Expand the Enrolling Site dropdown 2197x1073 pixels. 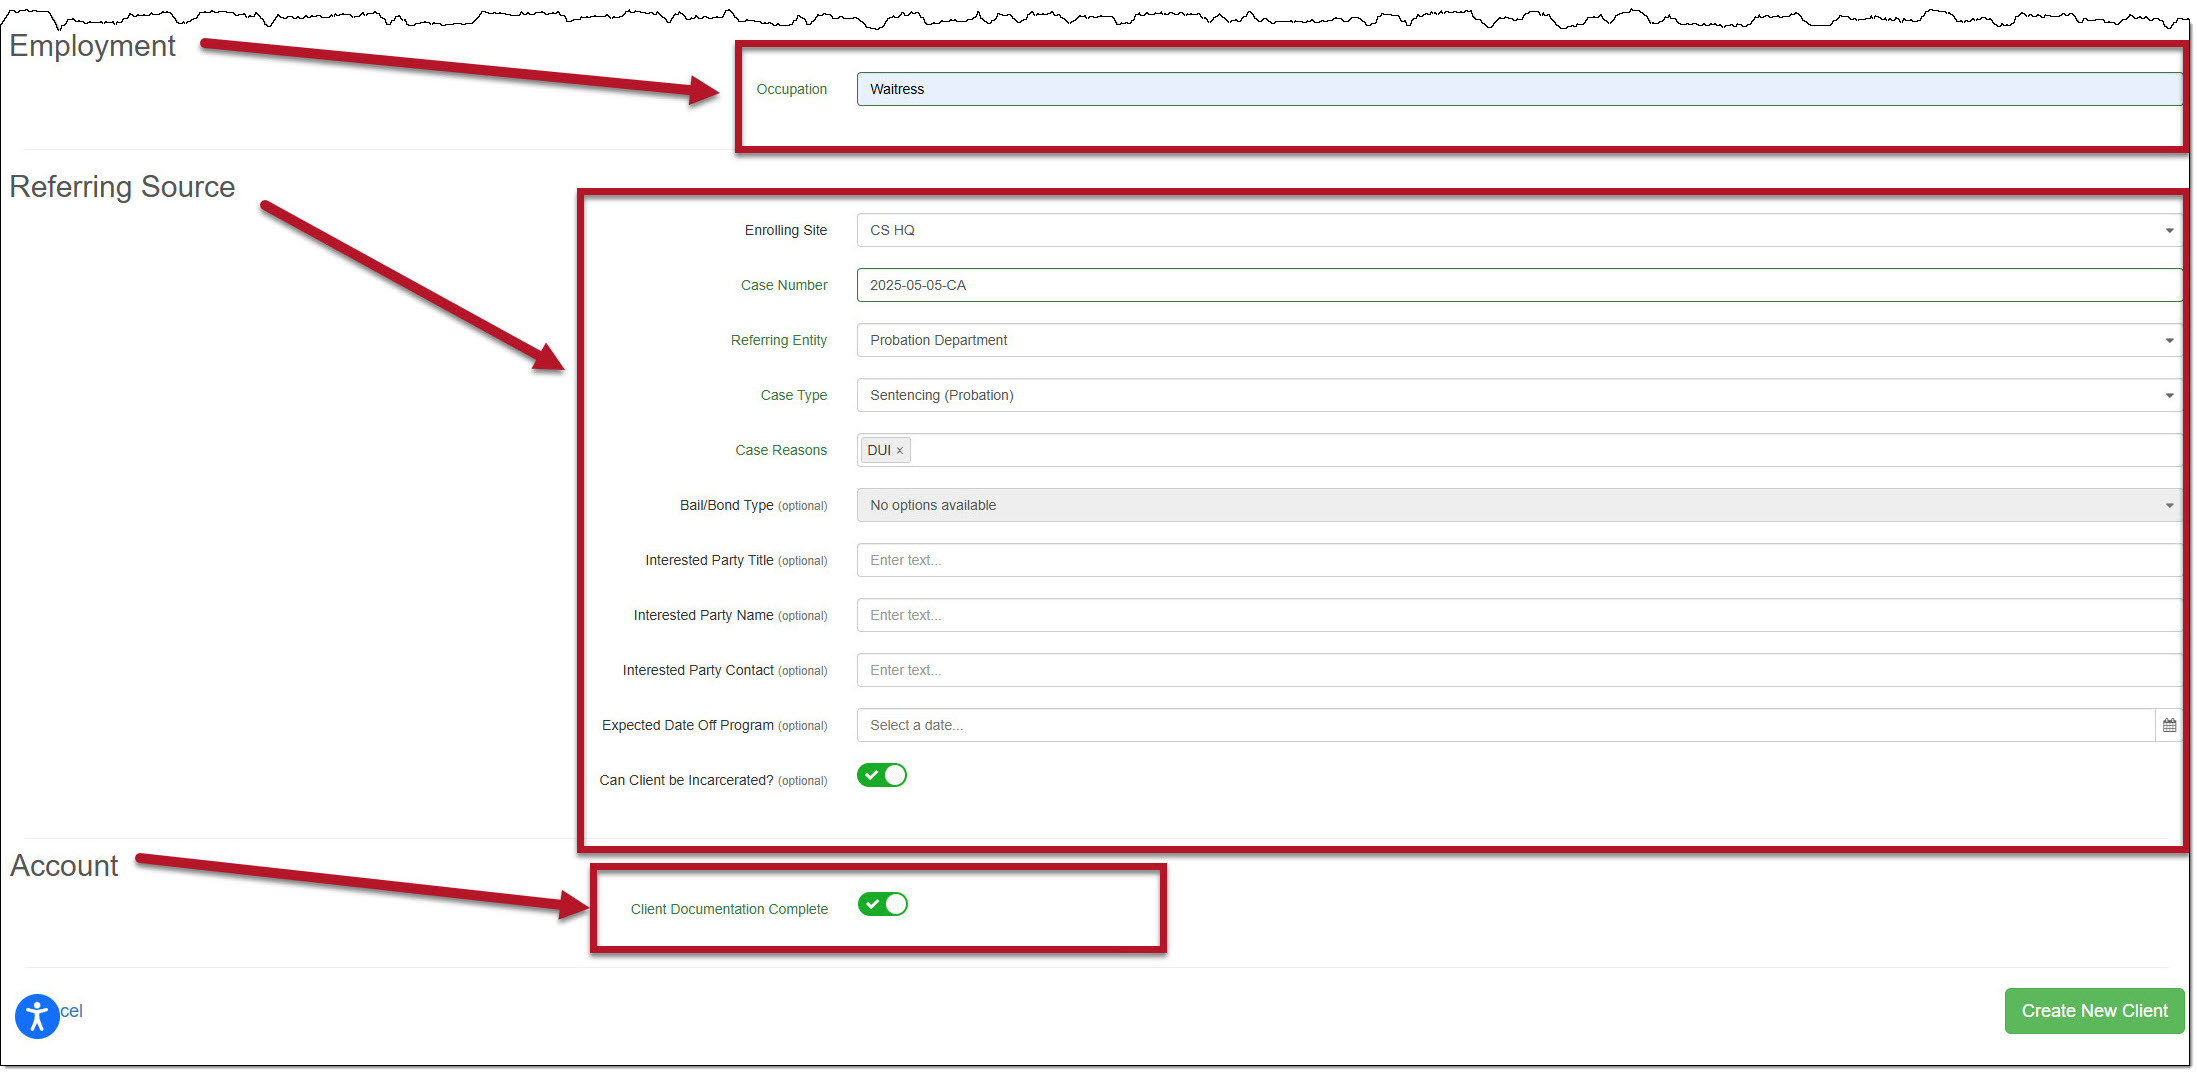coord(1518,230)
